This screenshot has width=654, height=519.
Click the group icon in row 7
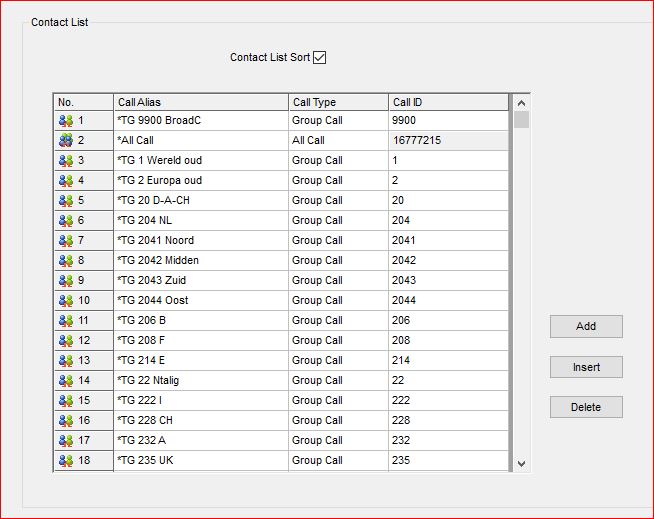pos(66,241)
